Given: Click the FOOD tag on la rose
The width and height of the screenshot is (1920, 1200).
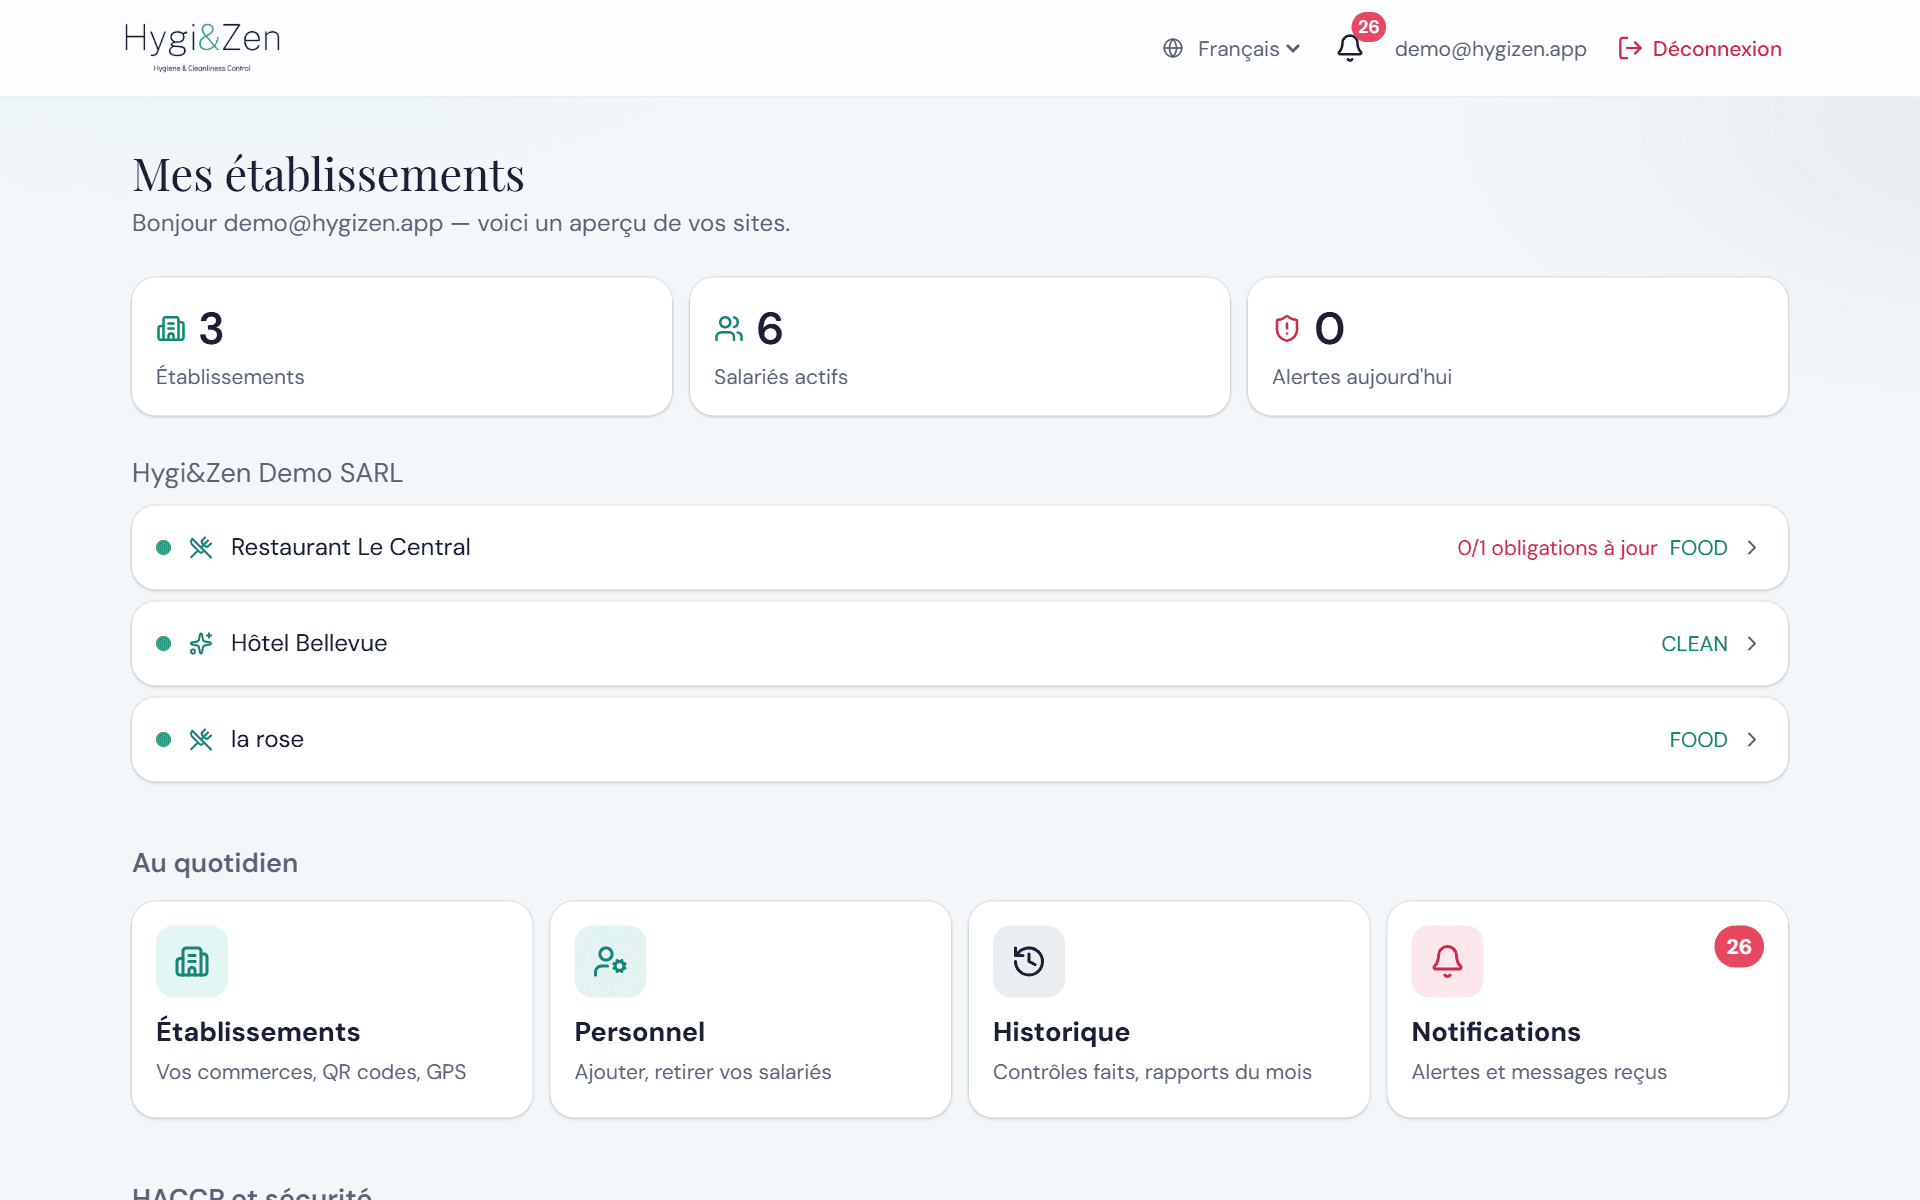Looking at the screenshot, I should (x=1698, y=739).
